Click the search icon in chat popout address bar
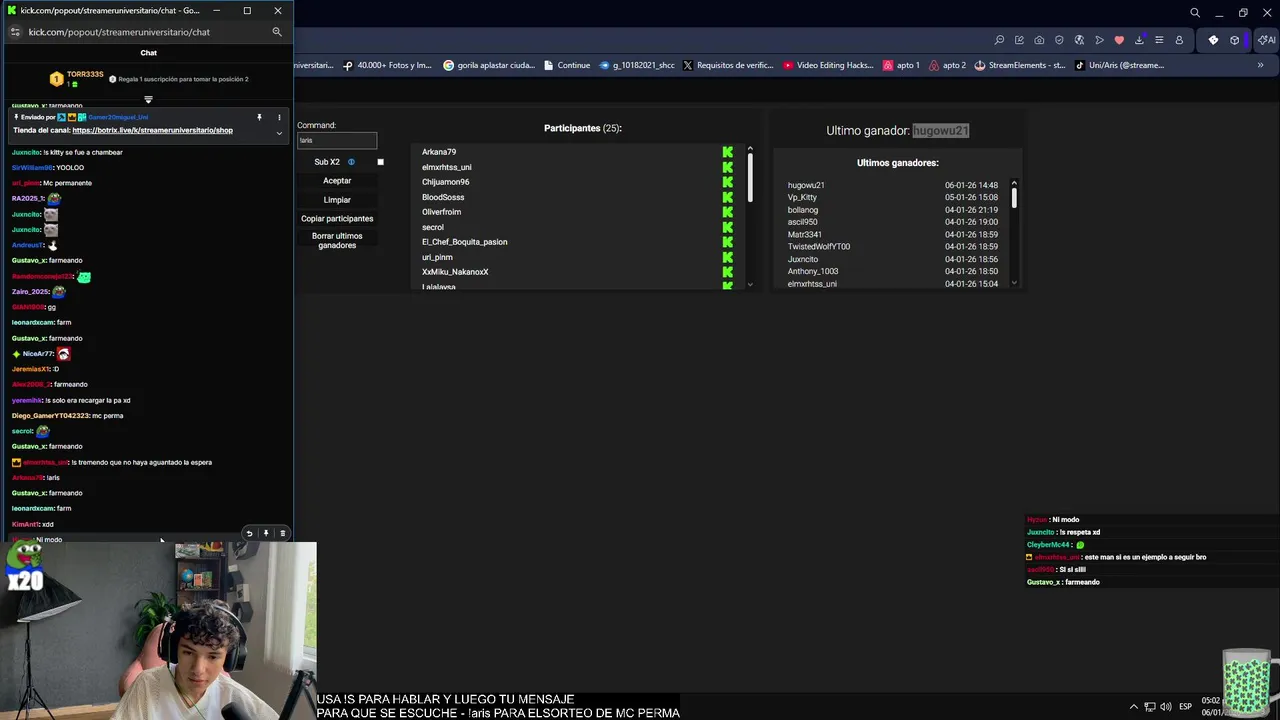The height and width of the screenshot is (720, 1280). [x=277, y=32]
